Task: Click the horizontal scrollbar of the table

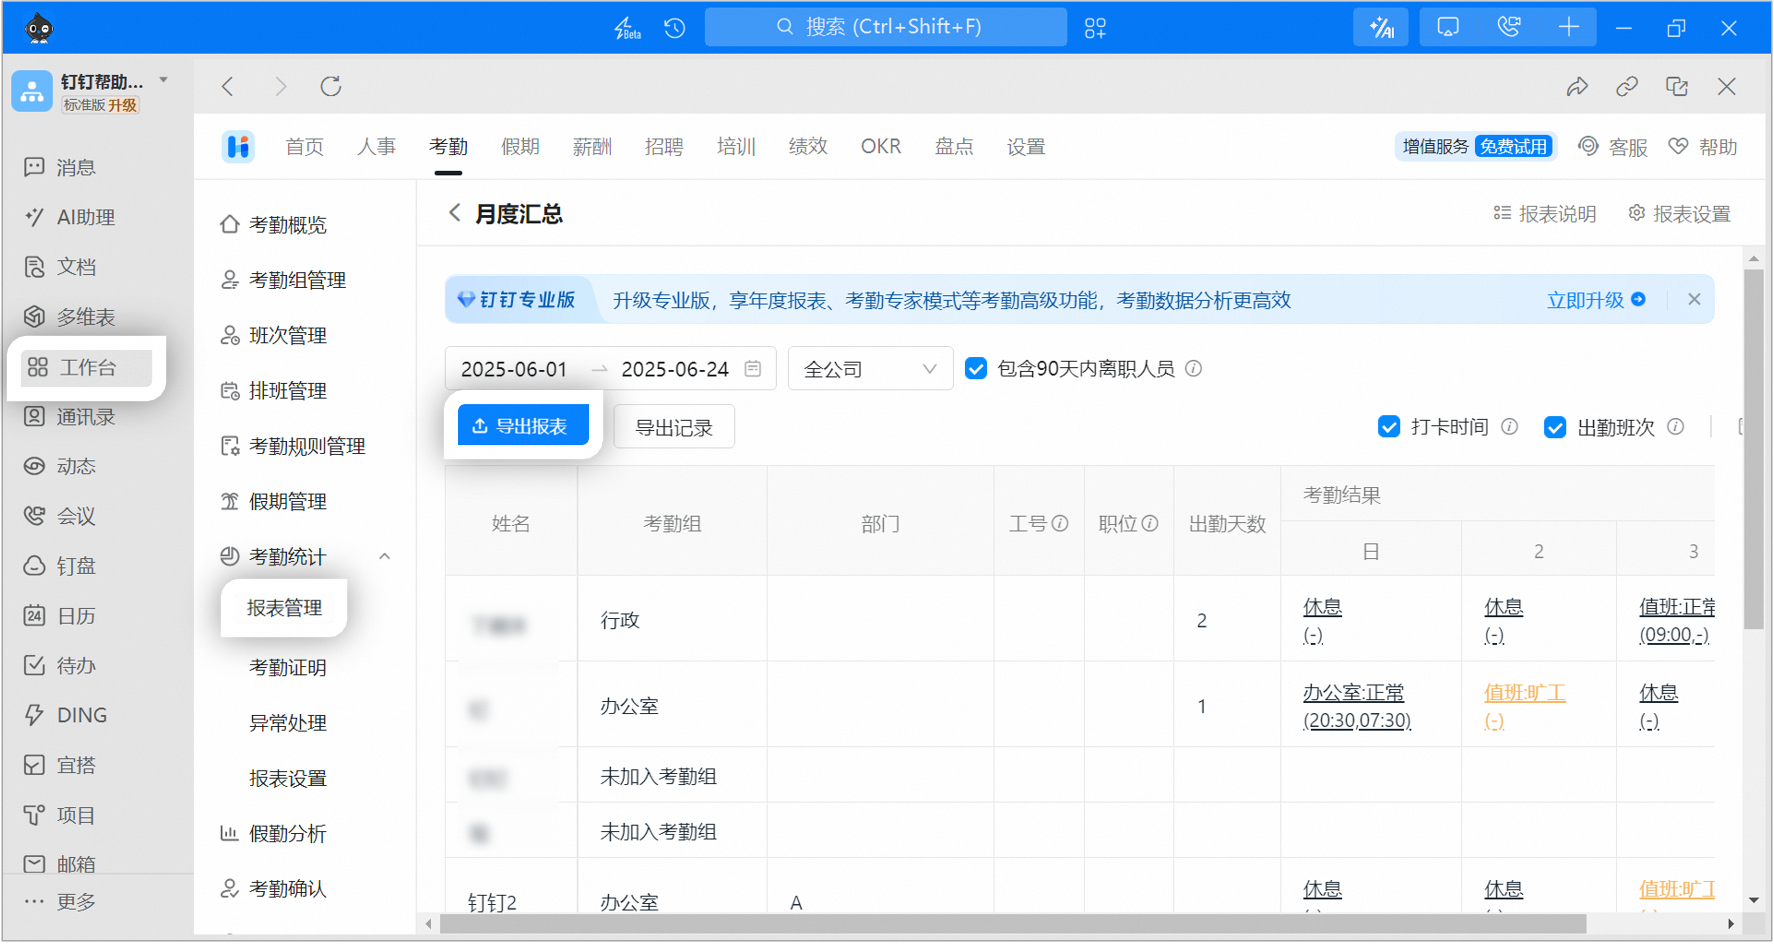Action: (1013, 925)
